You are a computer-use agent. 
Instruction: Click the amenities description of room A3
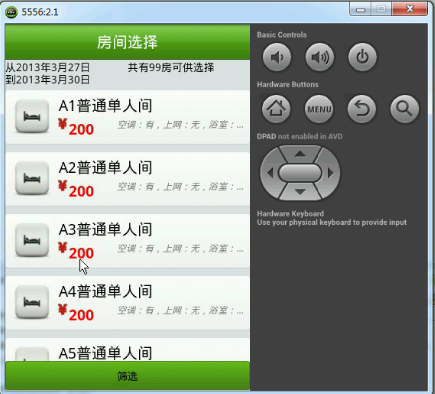[x=180, y=249]
